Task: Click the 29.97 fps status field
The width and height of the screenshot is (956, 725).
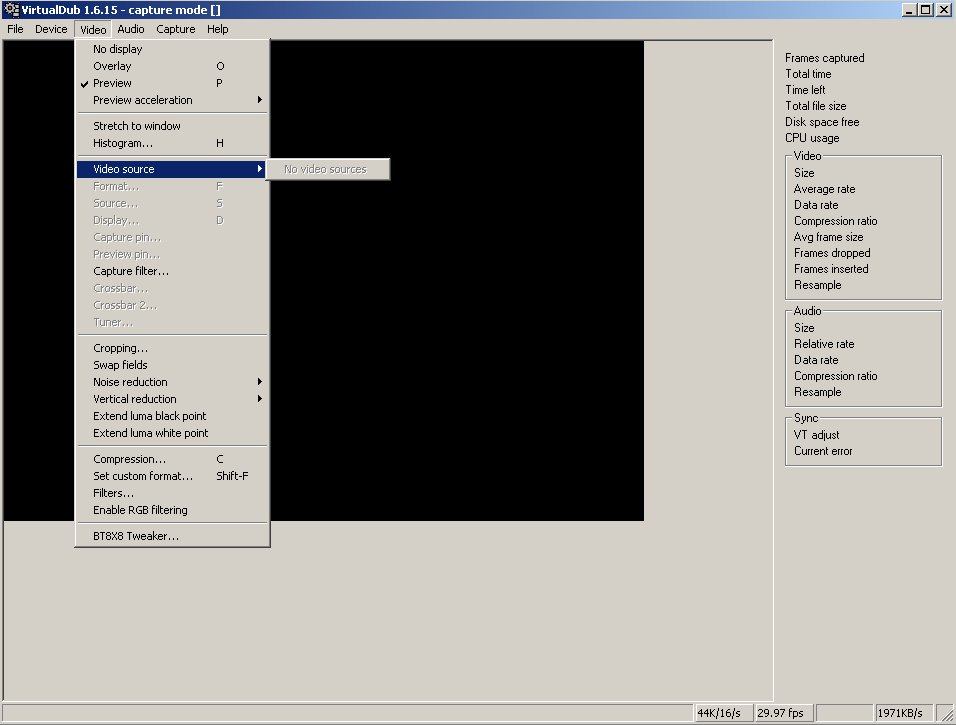Action: point(784,713)
